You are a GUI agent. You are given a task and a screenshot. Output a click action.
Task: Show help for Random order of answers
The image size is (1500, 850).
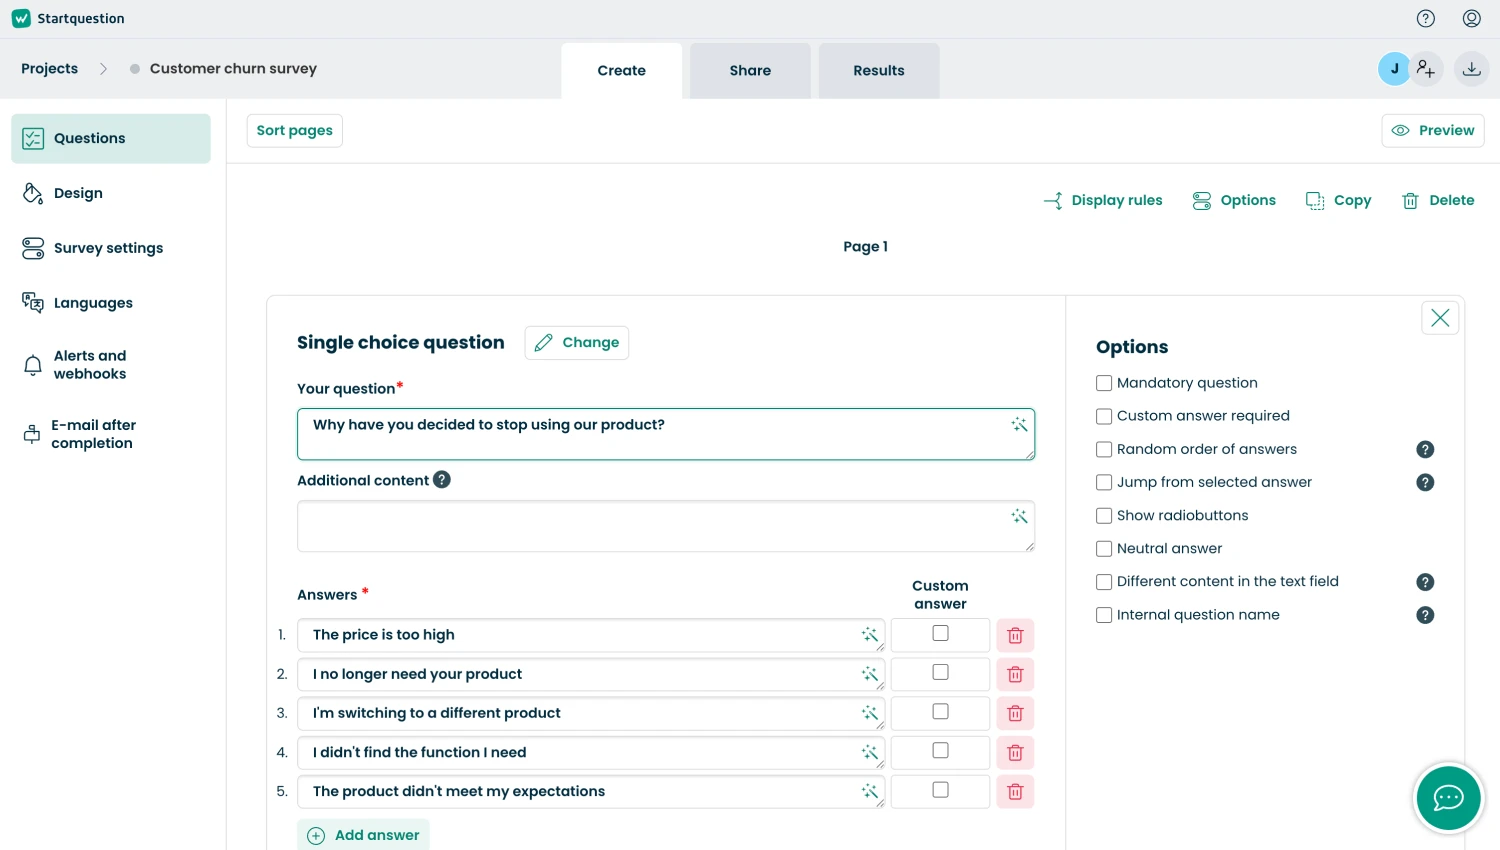[x=1426, y=450]
